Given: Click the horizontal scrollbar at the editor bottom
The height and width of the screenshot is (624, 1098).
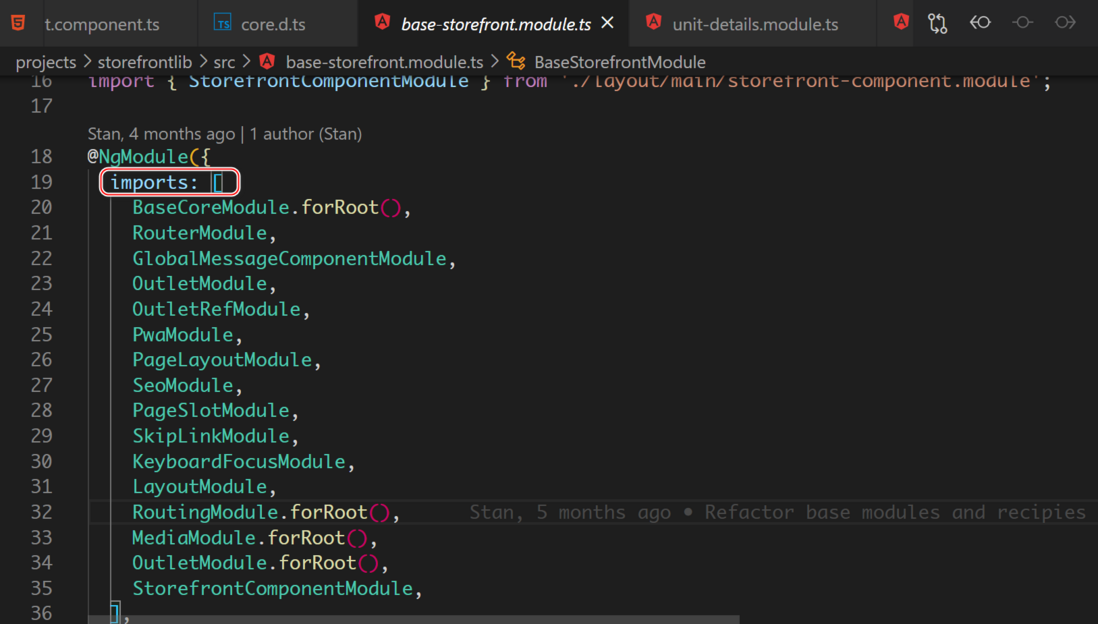Looking at the screenshot, I should [x=414, y=620].
